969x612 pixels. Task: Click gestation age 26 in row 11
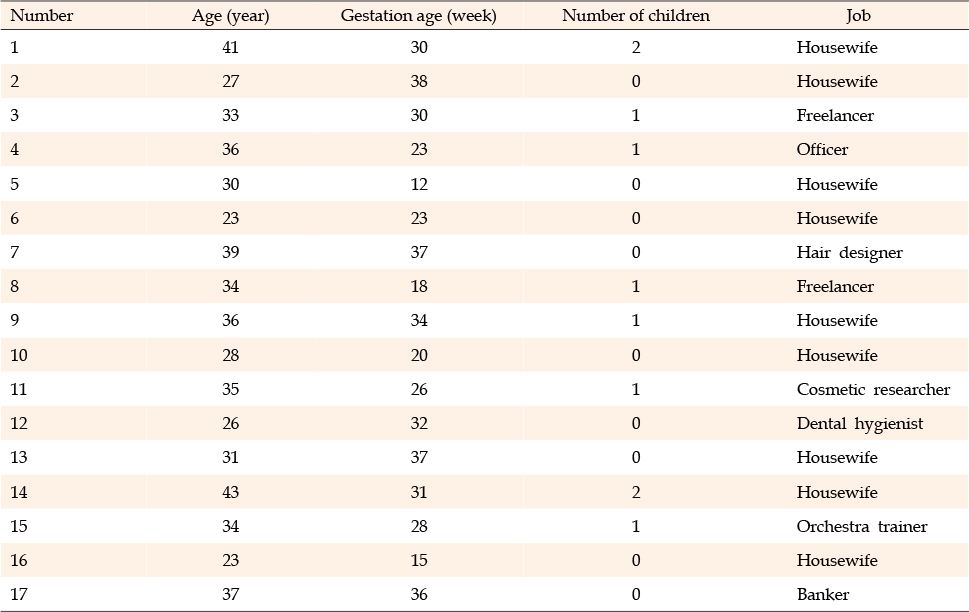click(x=418, y=389)
